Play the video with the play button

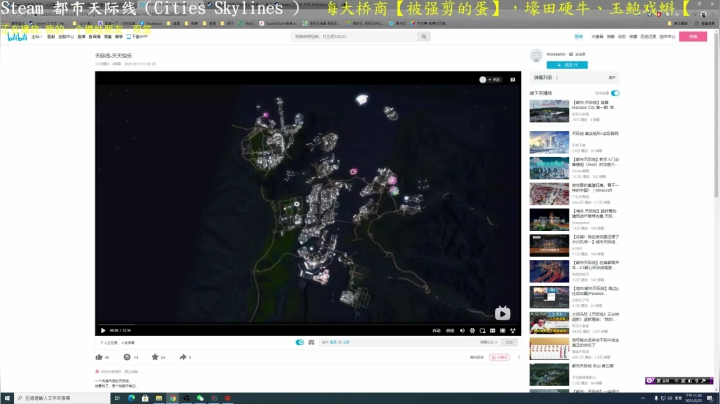point(103,330)
